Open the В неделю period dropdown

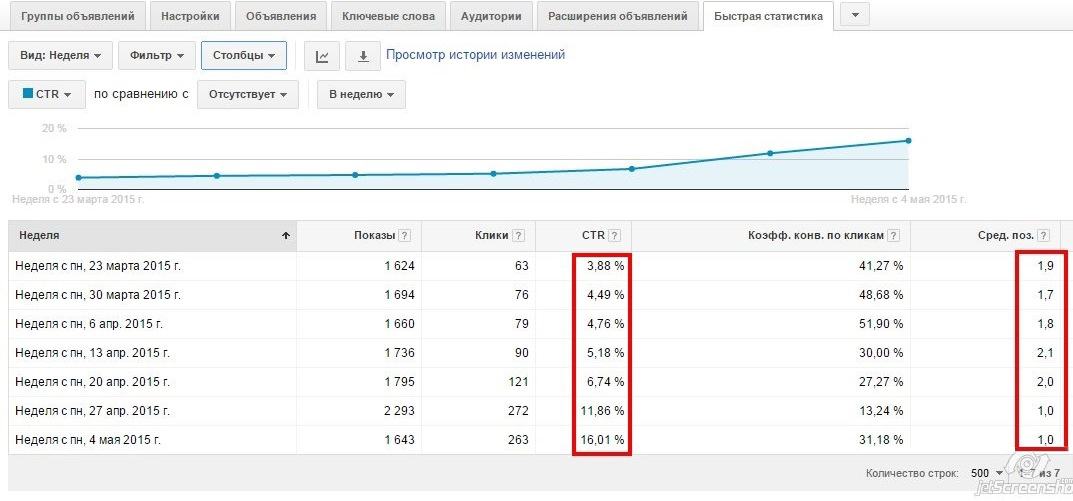pos(361,94)
